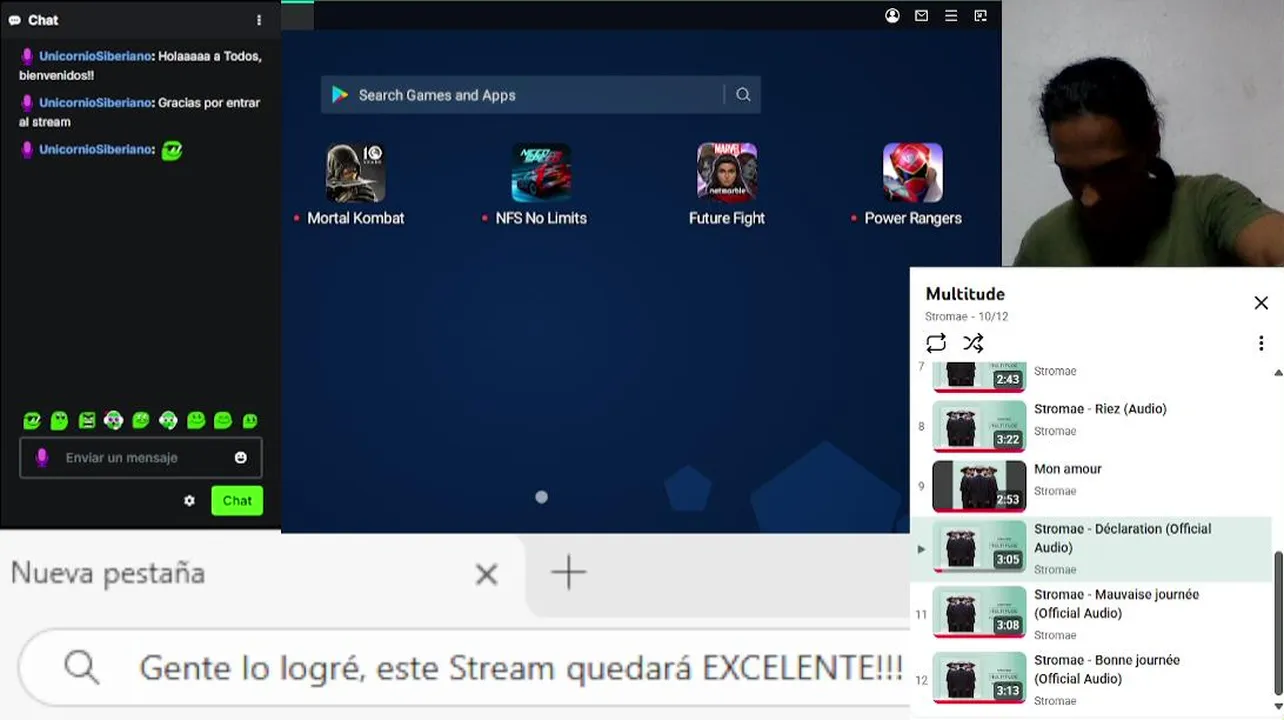Click the minimize-to-window icon in emulator top bar
This screenshot has width=1284, height=720.
point(981,15)
